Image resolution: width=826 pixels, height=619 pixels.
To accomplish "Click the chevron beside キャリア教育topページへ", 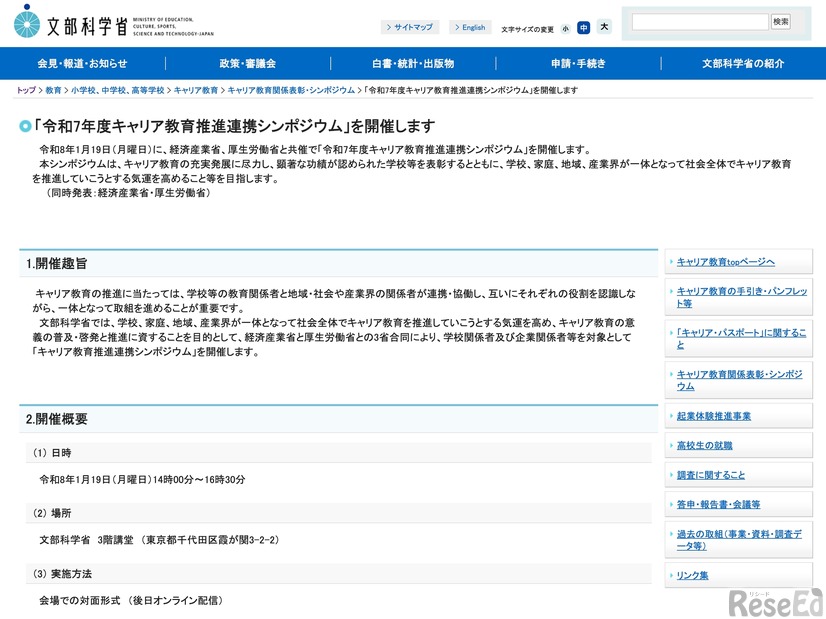I will click(671, 262).
